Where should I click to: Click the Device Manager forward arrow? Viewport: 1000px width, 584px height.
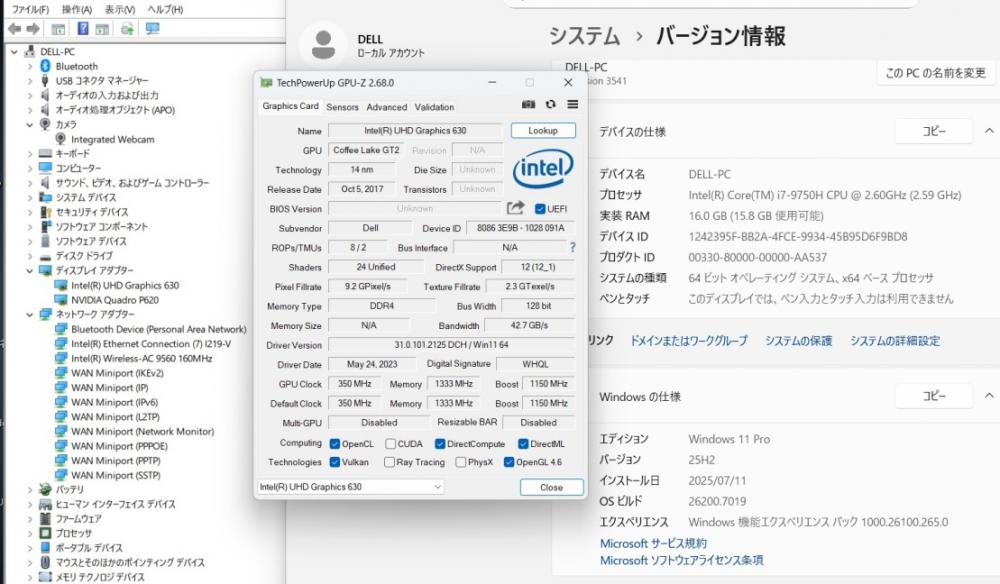(x=33, y=29)
